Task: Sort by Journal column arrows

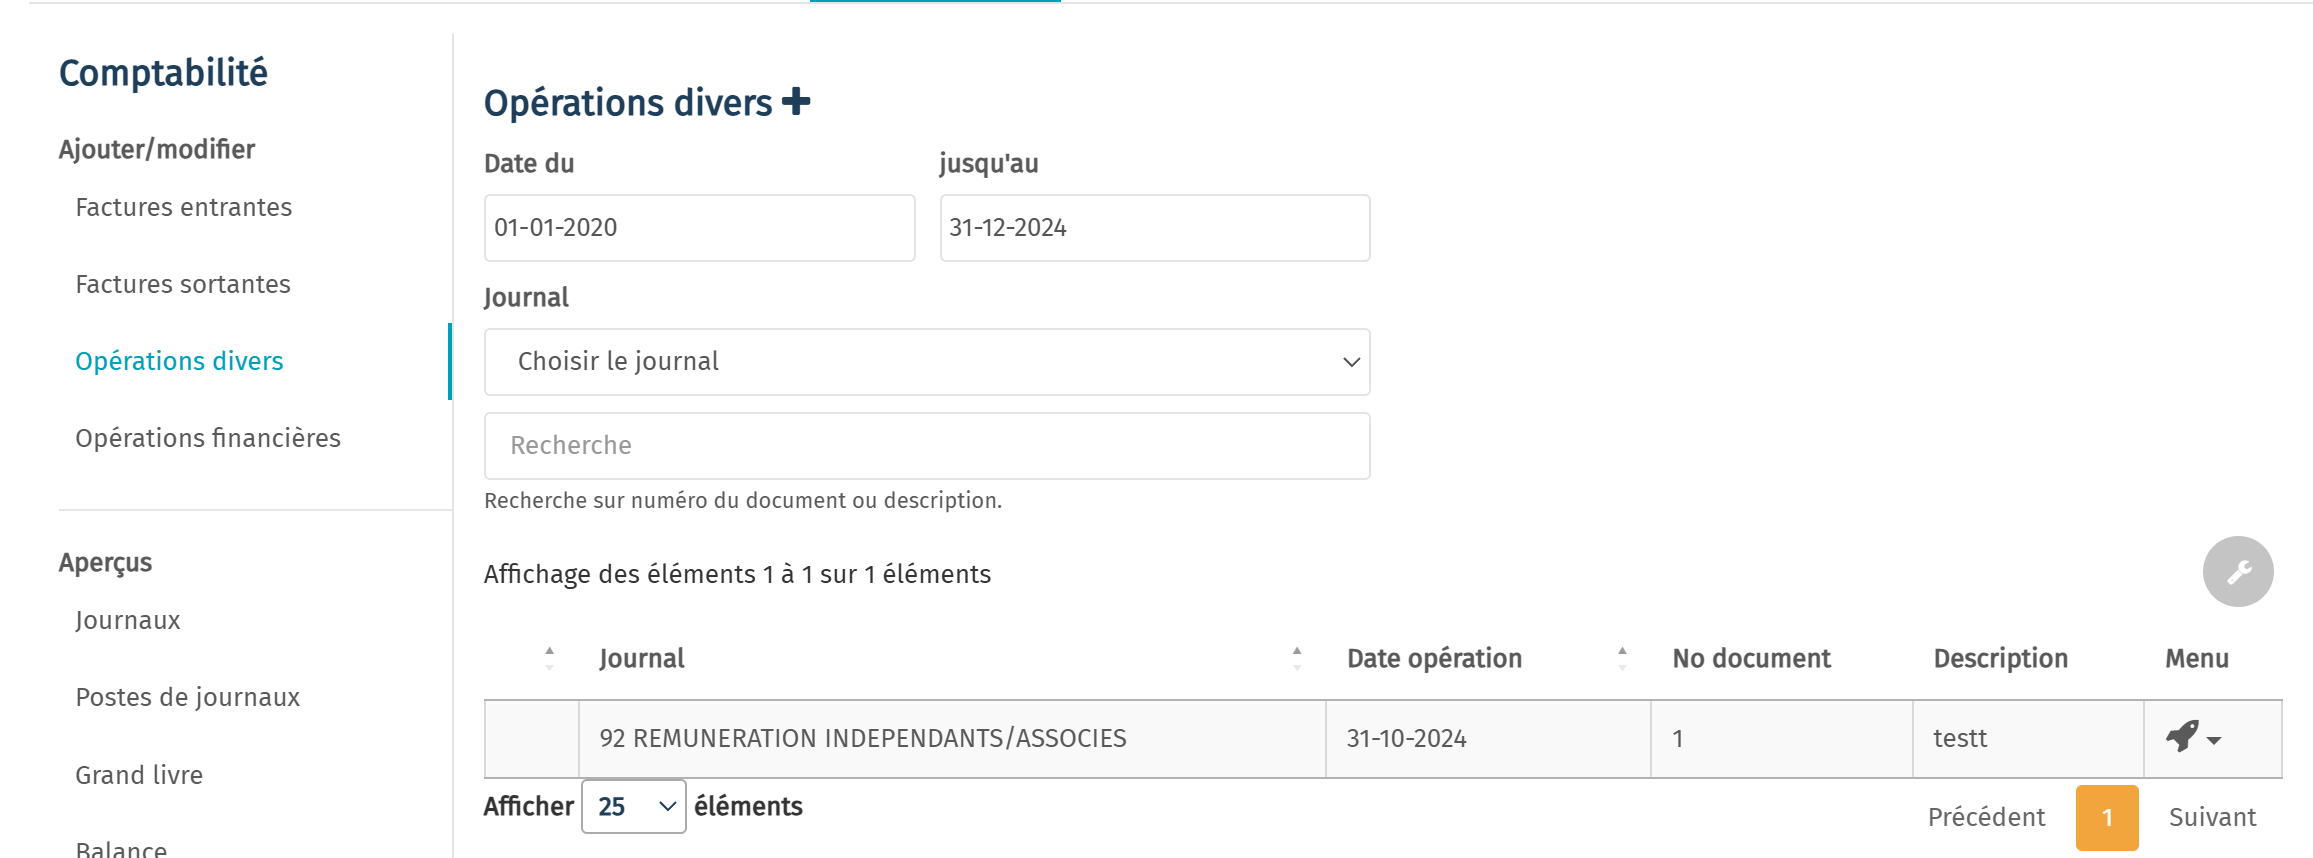Action: pyautogui.click(x=1297, y=658)
